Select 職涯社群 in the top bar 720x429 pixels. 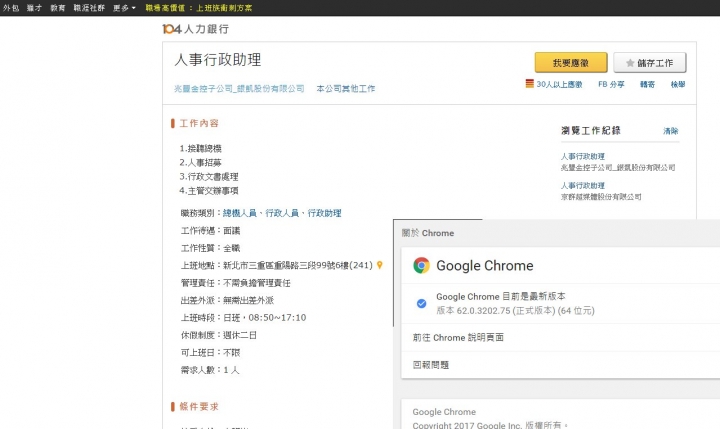click(x=92, y=7)
